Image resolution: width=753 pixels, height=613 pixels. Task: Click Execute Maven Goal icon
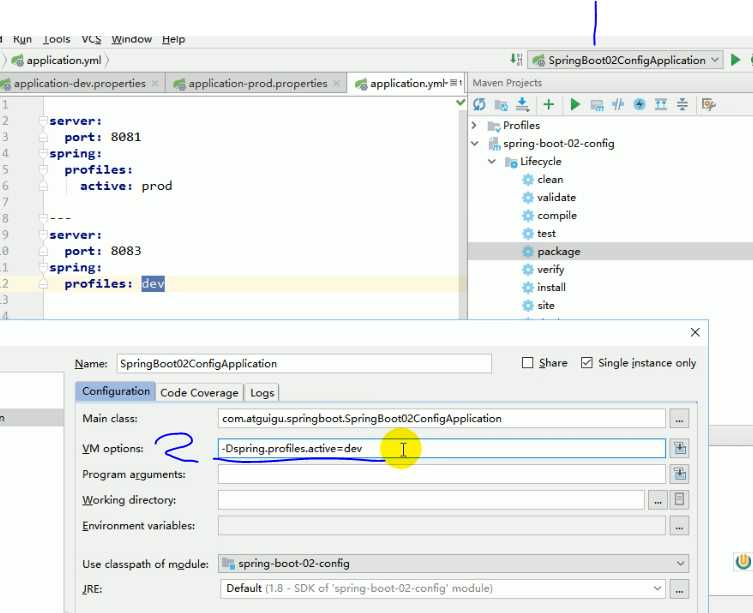597,105
